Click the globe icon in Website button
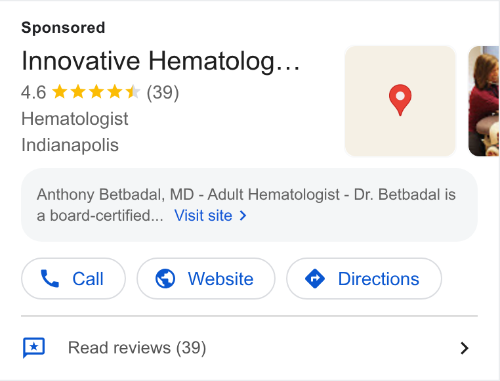Image resolution: width=500 pixels, height=381 pixels. (165, 279)
